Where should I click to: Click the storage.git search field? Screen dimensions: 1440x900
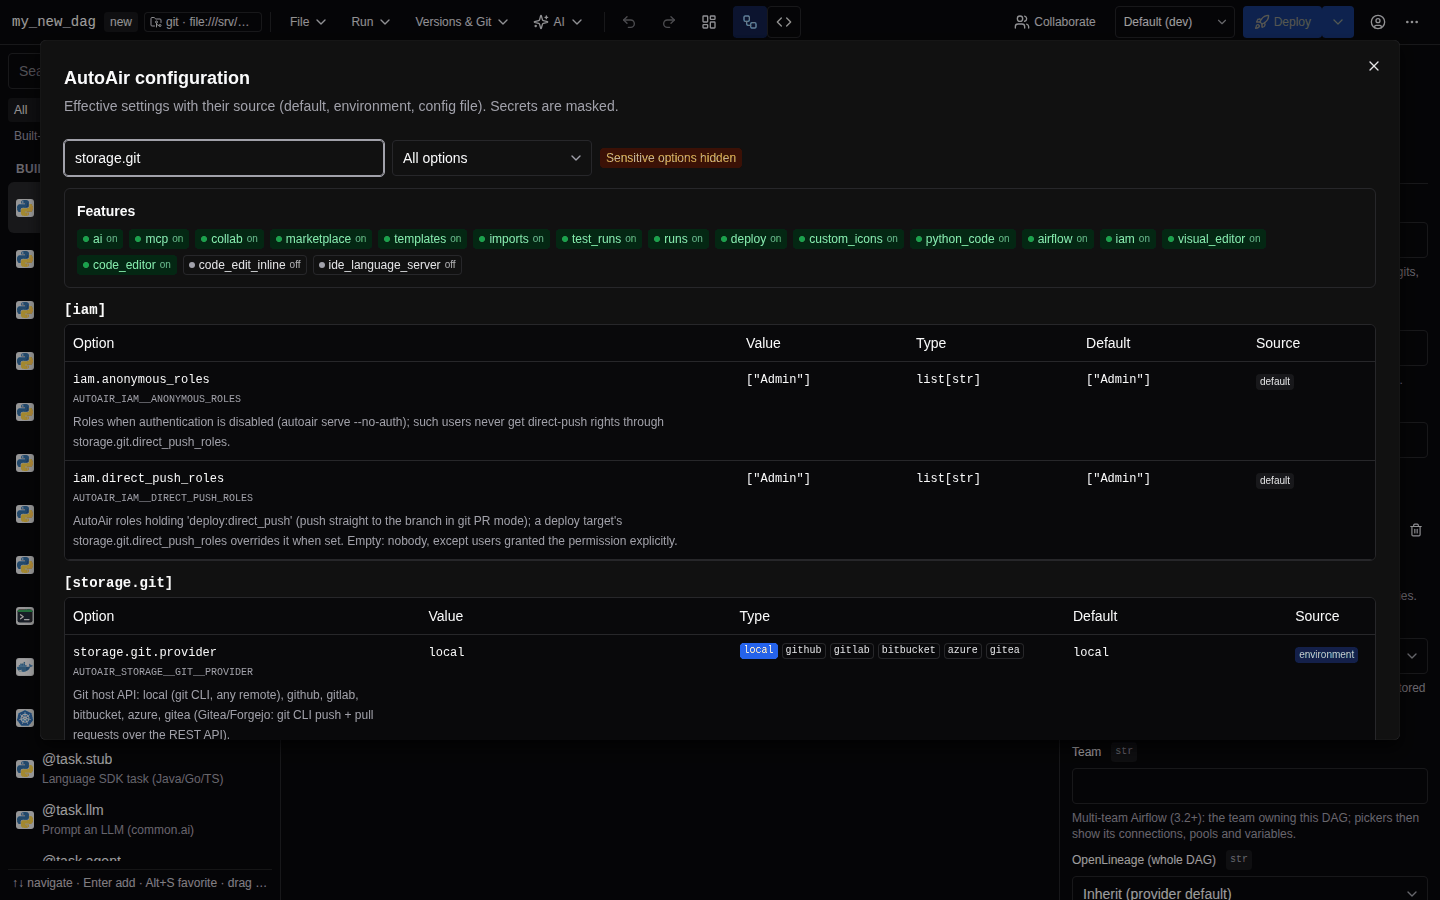click(224, 158)
